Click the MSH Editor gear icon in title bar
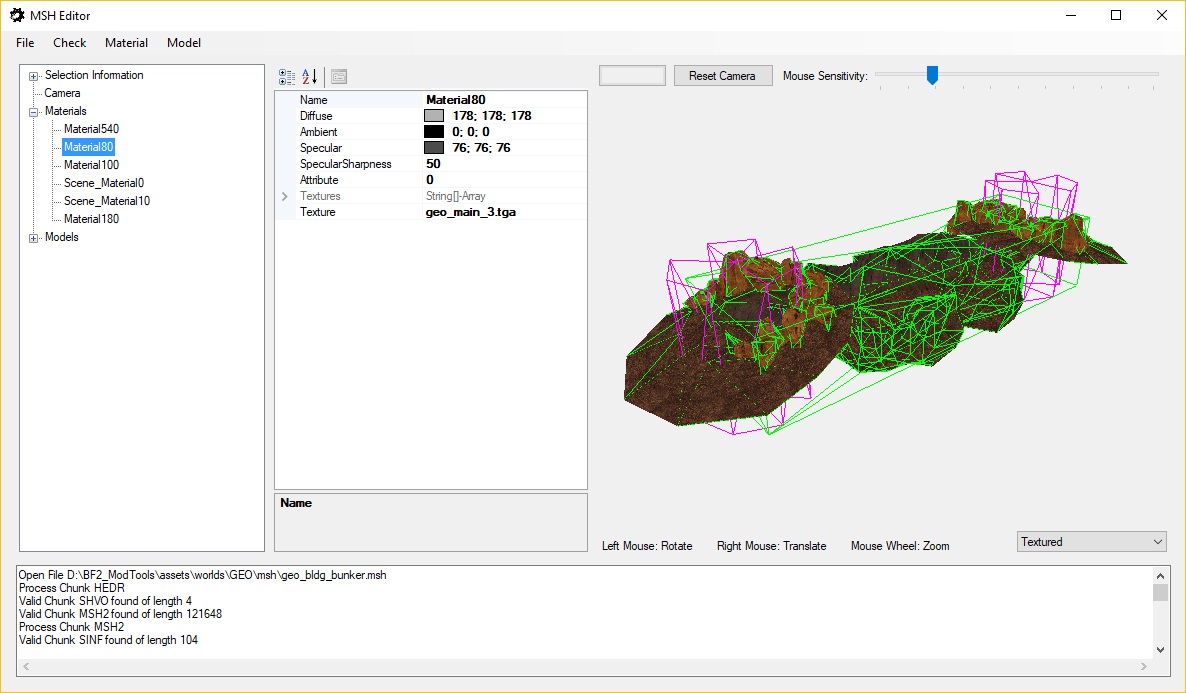 [x=17, y=15]
